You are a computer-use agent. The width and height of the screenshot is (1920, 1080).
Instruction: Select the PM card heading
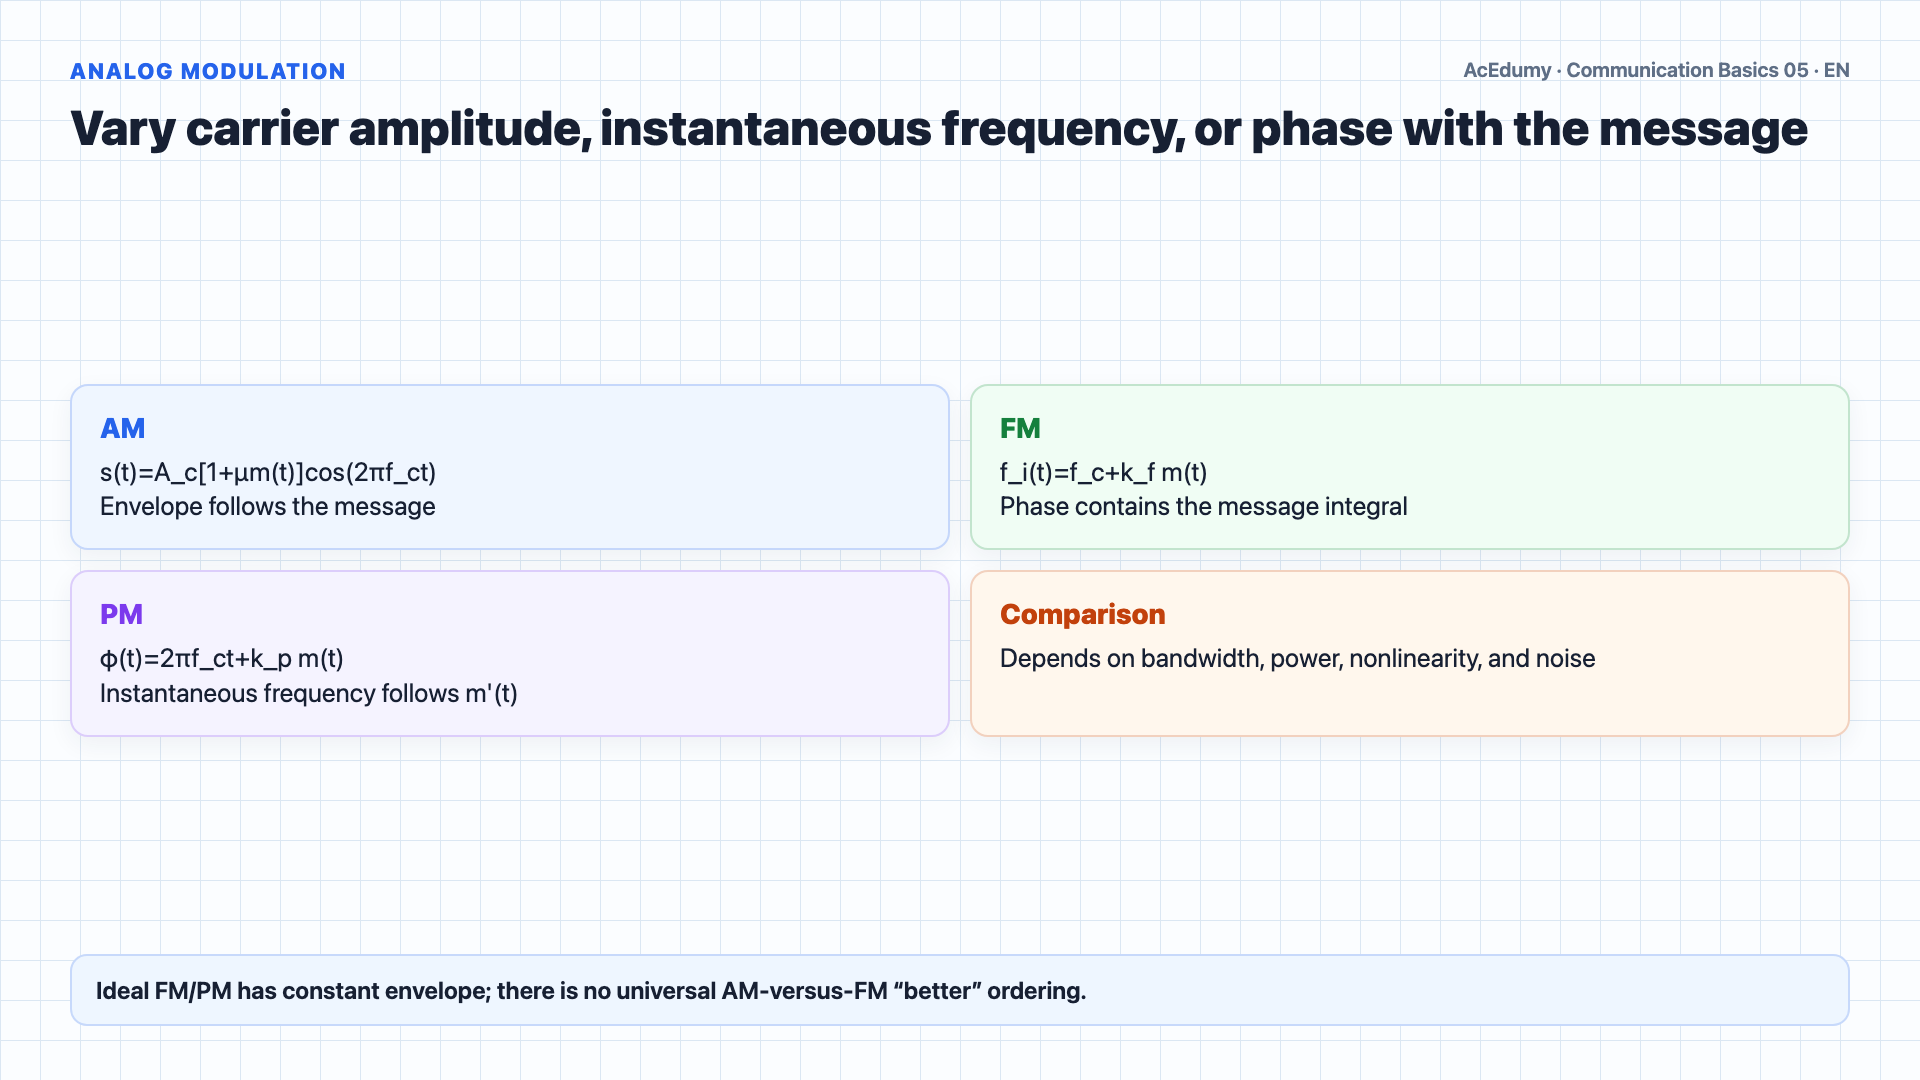[121, 614]
